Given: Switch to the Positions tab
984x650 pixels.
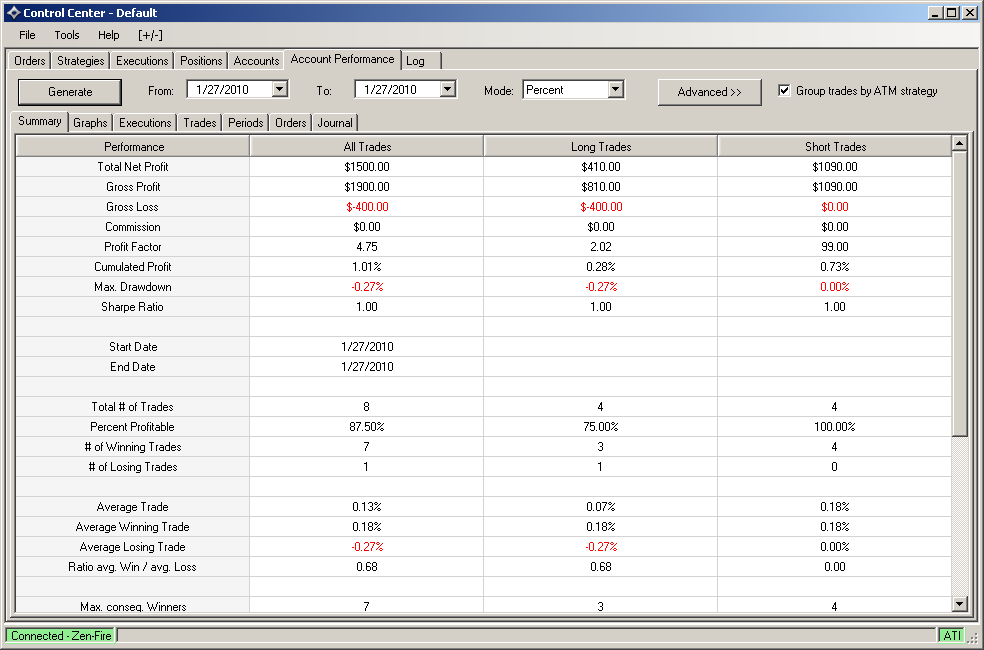Looking at the screenshot, I should tap(201, 61).
